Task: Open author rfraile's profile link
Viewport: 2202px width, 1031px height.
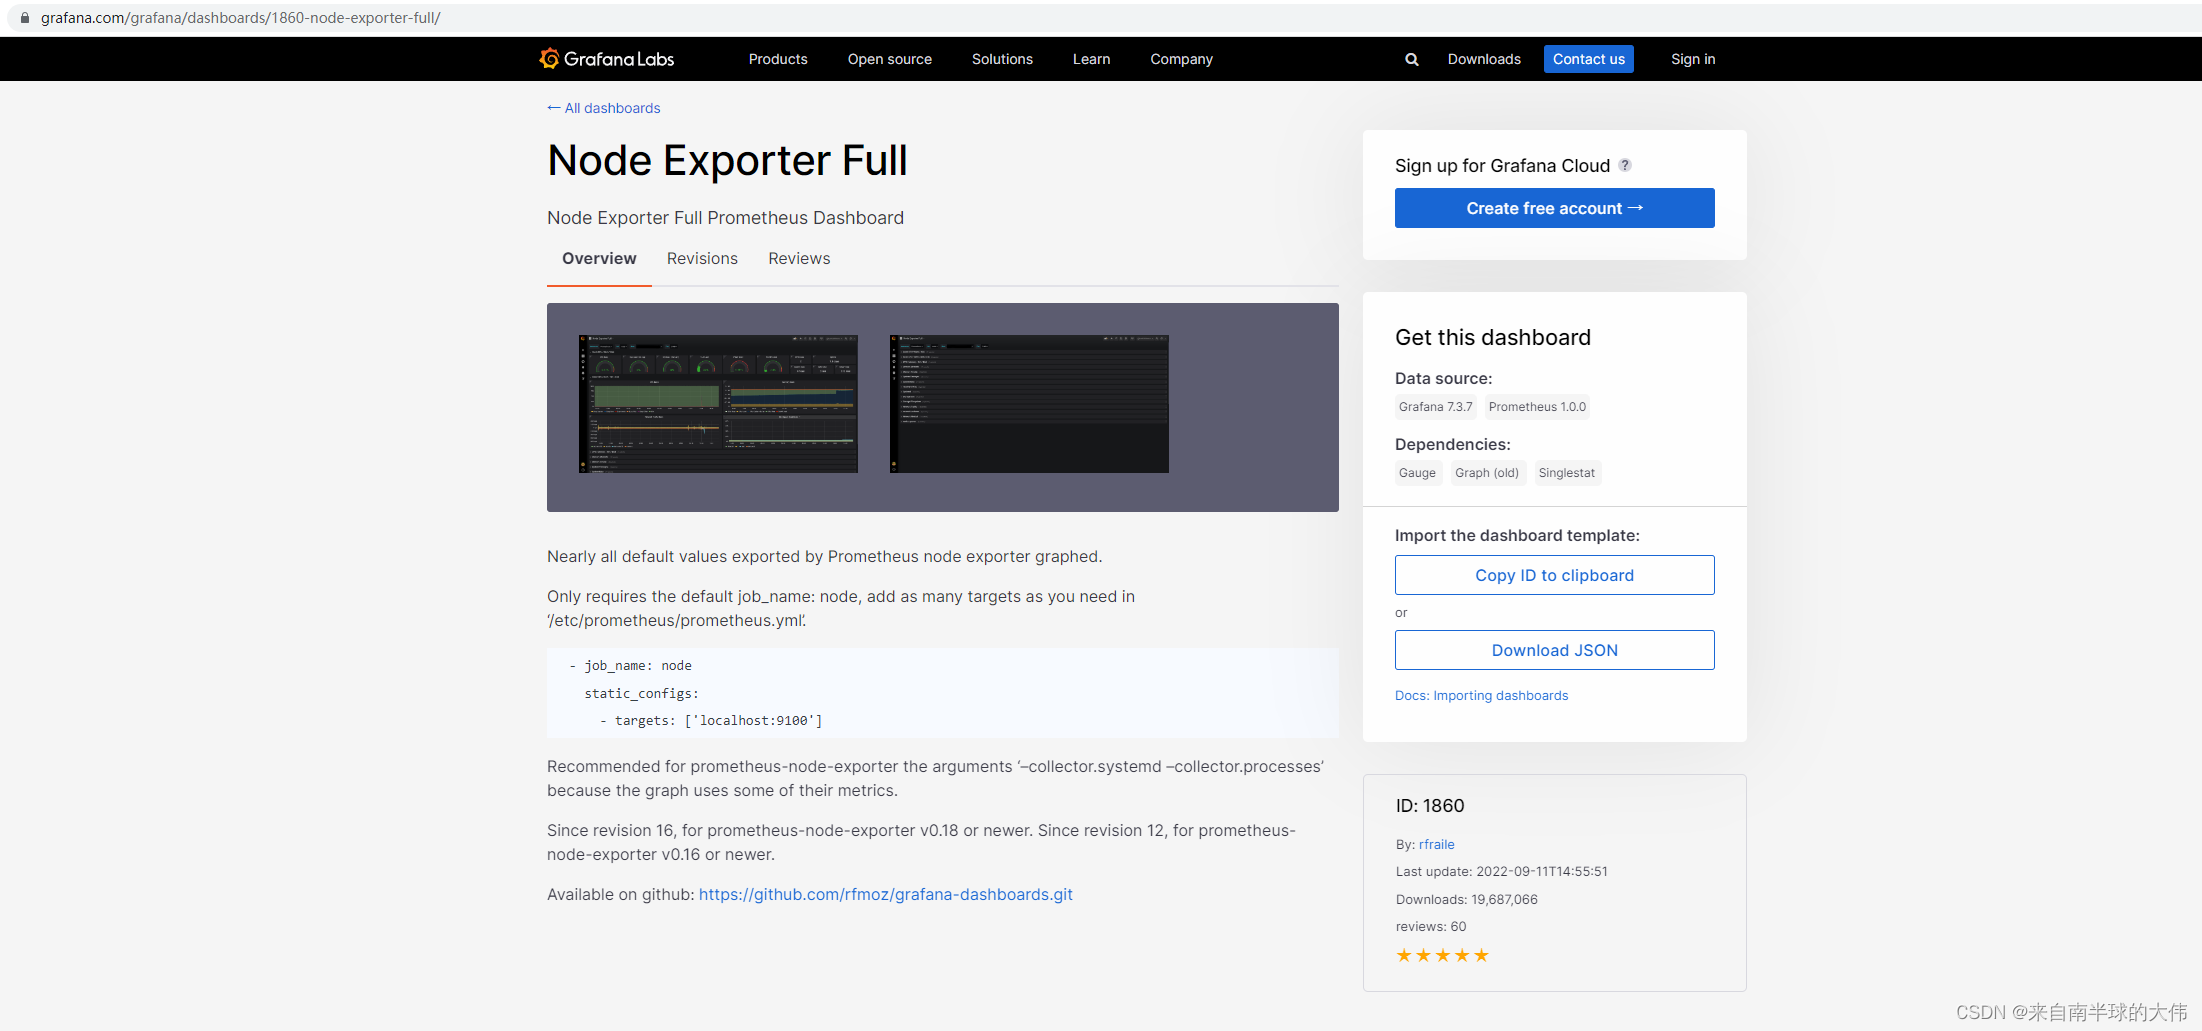Action: click(x=1437, y=844)
